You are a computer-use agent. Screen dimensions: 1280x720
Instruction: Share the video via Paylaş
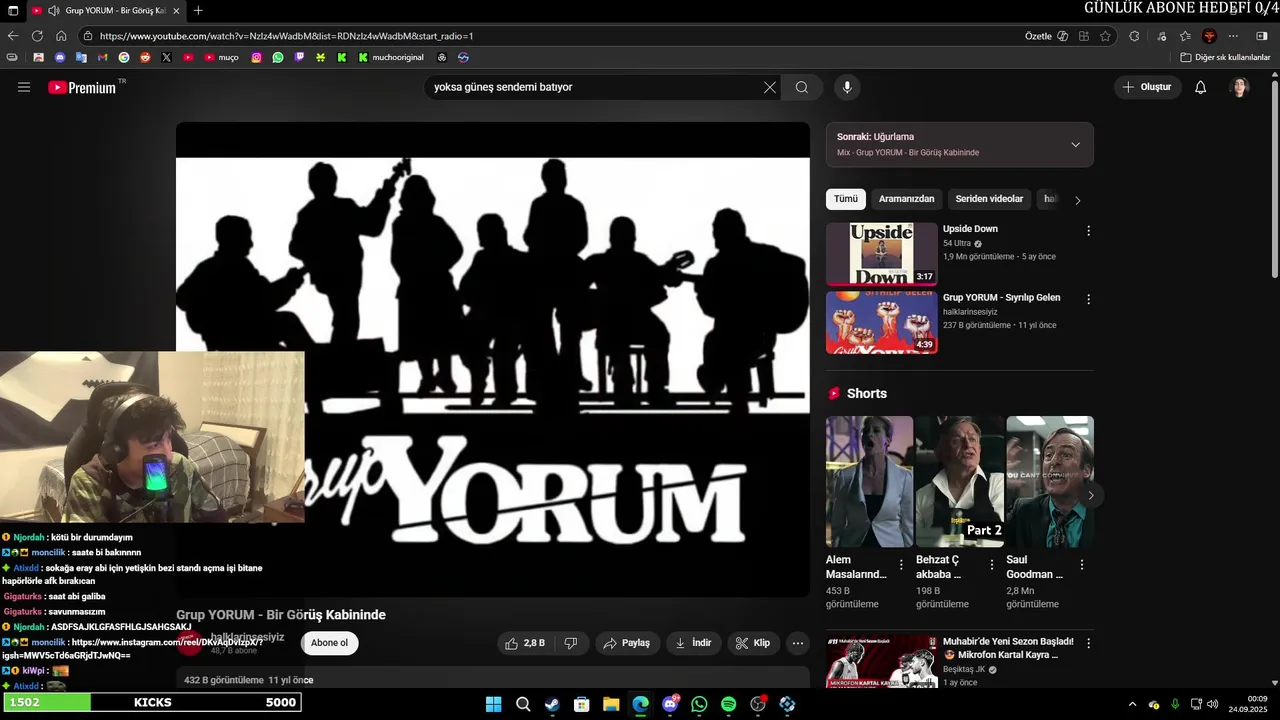click(x=627, y=643)
